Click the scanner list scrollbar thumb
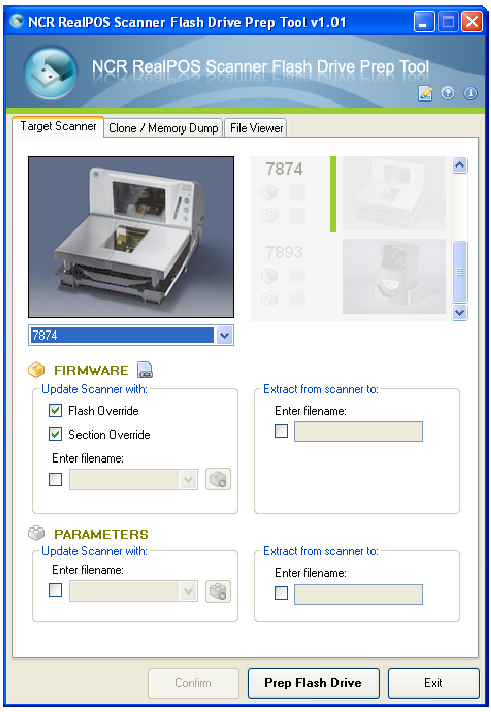The width and height of the screenshot is (491, 712). pyautogui.click(x=460, y=272)
